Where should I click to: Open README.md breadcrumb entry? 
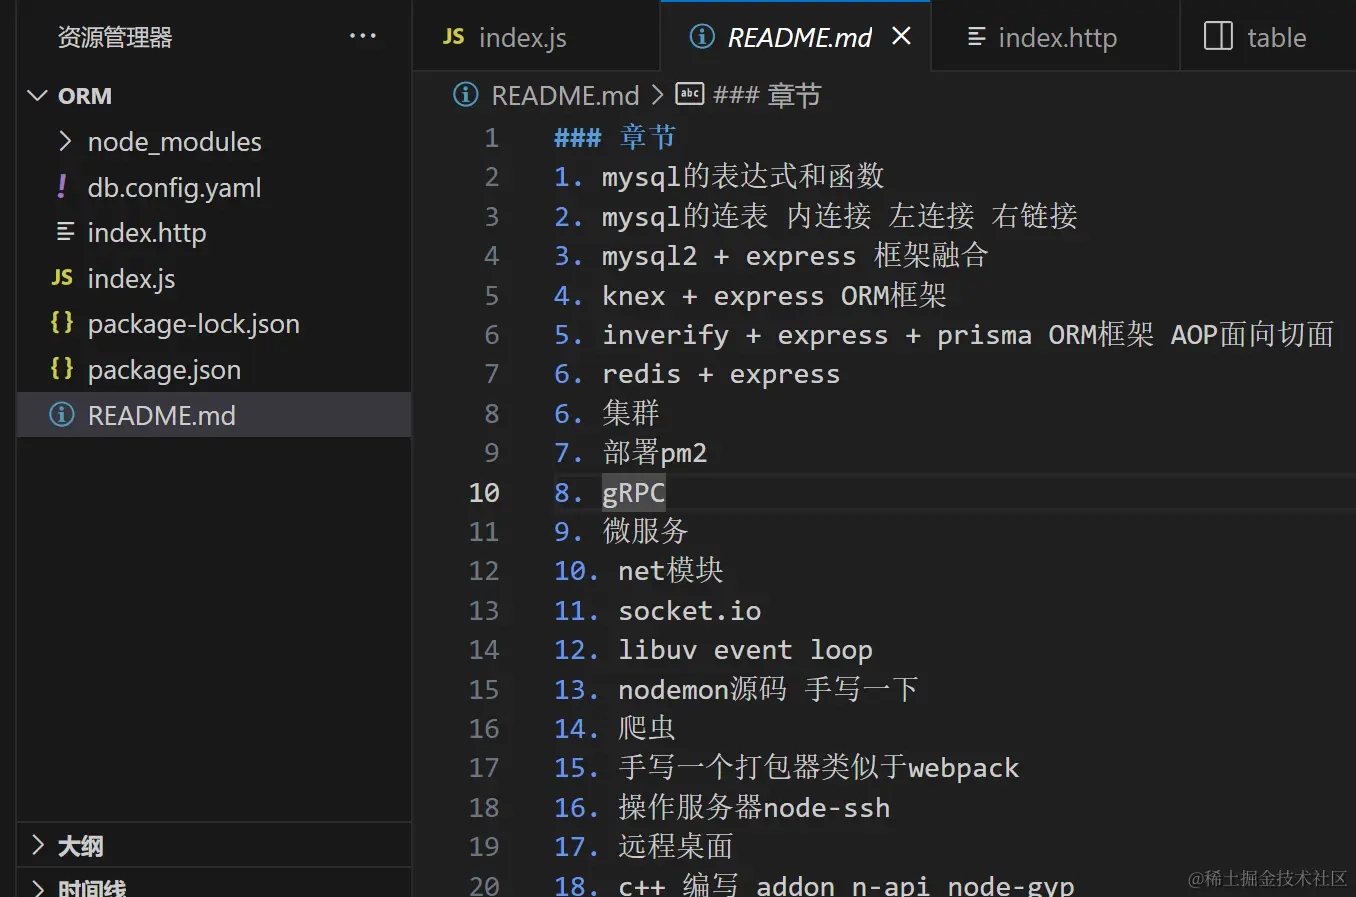click(x=565, y=94)
